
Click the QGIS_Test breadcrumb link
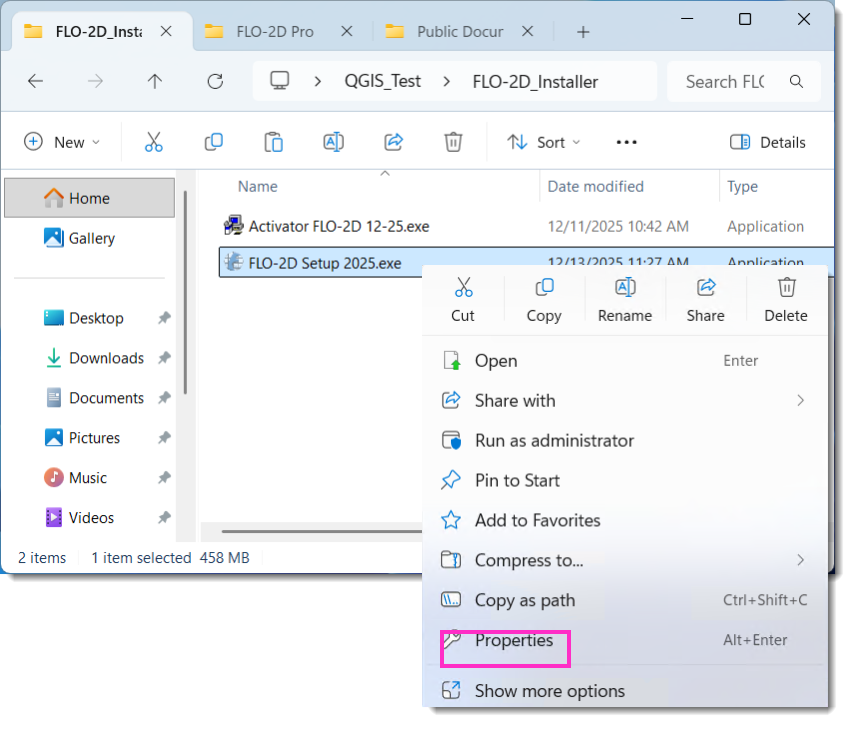pyautogui.click(x=382, y=82)
